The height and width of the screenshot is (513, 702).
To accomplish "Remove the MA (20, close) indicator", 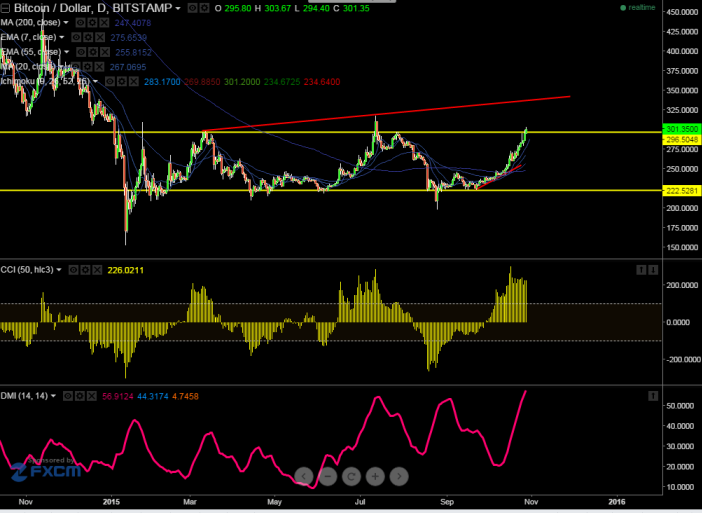I will [x=99, y=67].
